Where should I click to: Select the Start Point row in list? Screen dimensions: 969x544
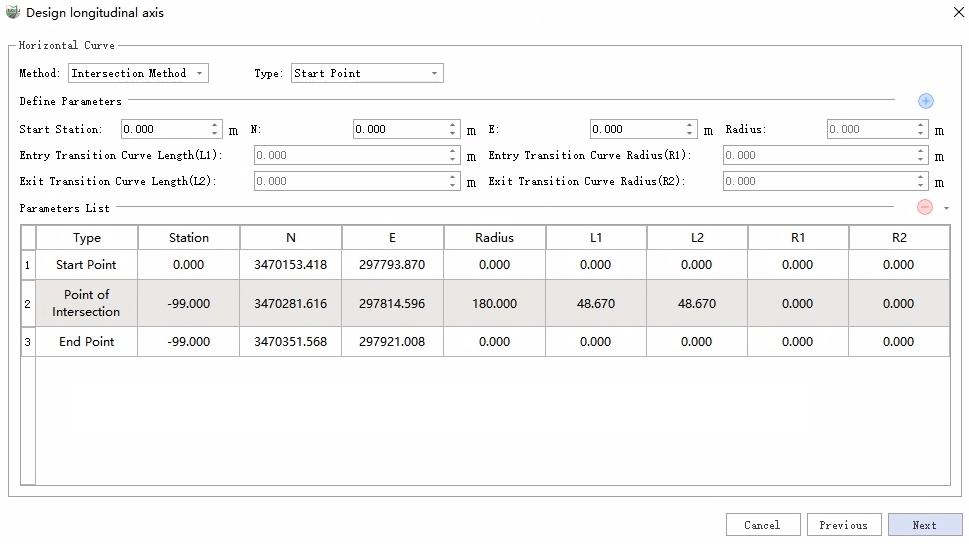coord(87,265)
